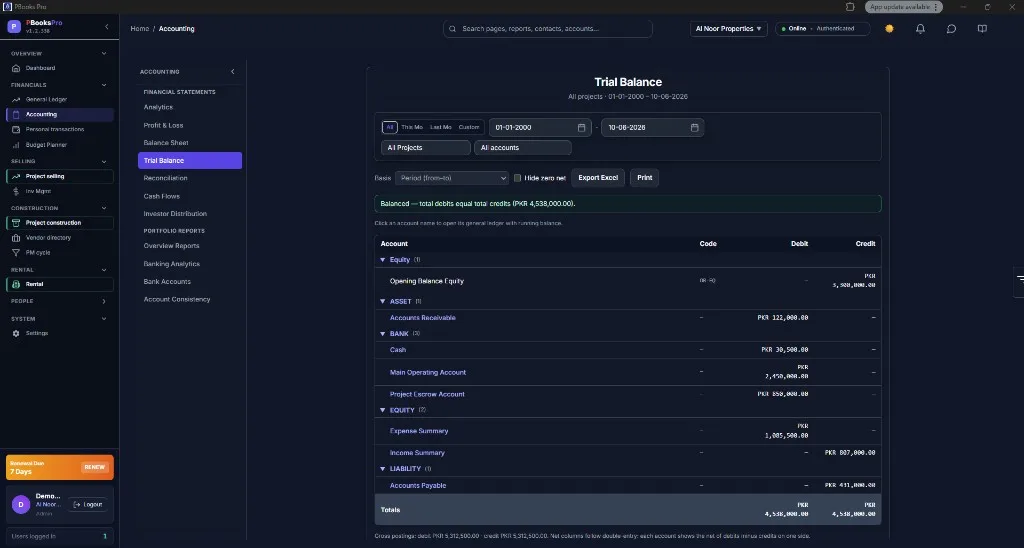Click the global search field
This screenshot has width=1024, height=548.
click(x=547, y=29)
